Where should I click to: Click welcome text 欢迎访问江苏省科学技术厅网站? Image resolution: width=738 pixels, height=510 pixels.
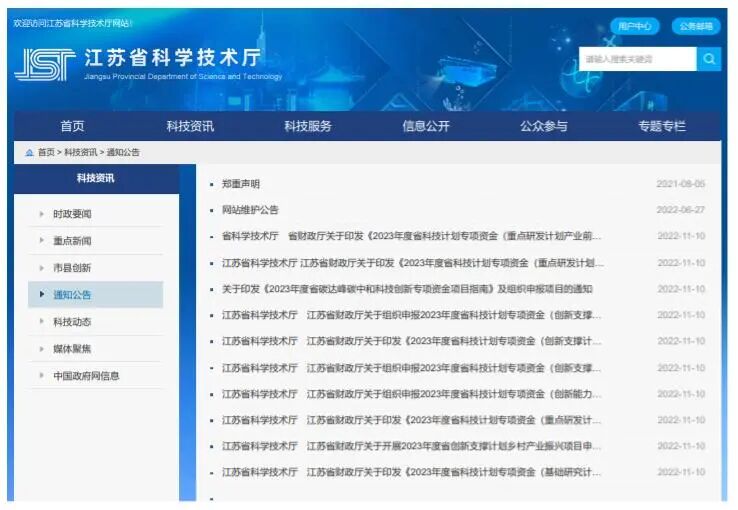click(73, 23)
